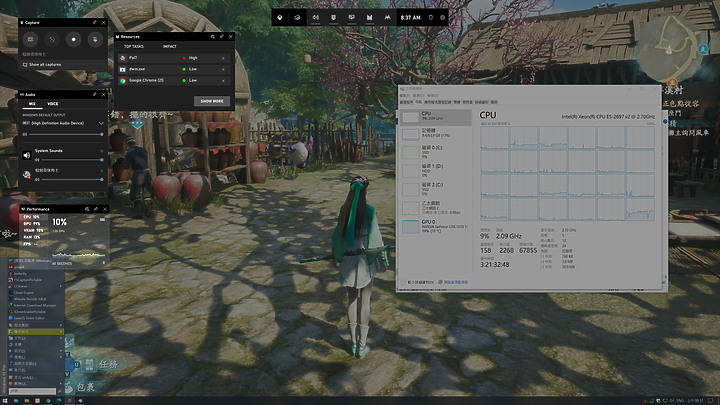Image resolution: width=720 pixels, height=405 pixels.
Task: Select GPU 0 in Task Manager sidebar
Action: coord(435,226)
